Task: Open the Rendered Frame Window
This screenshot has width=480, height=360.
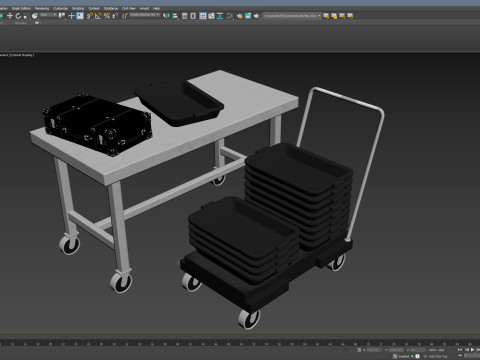Action: tap(248, 16)
